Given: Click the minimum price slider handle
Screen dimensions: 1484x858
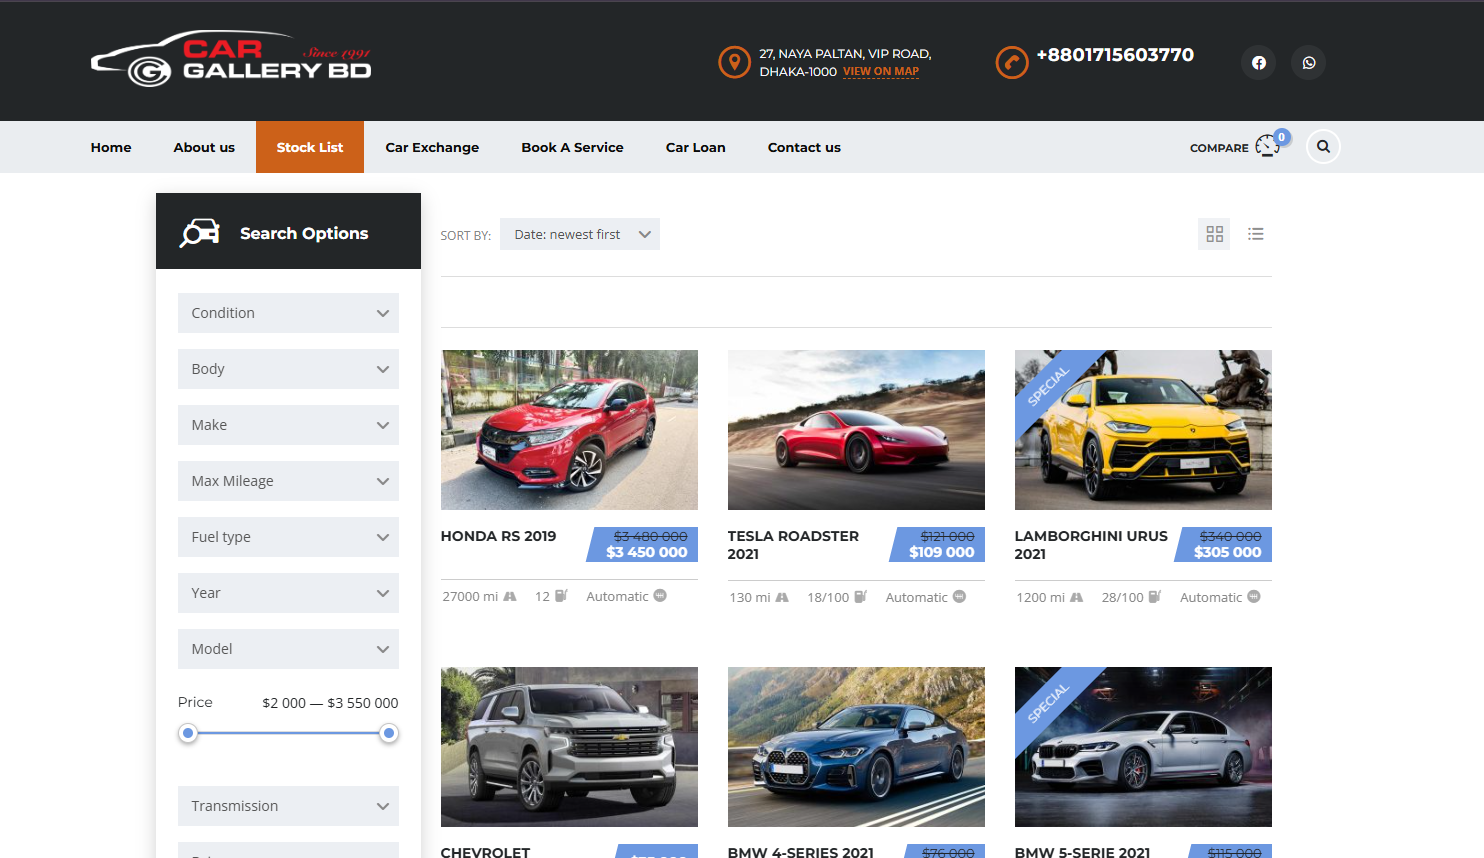Looking at the screenshot, I should (187, 733).
